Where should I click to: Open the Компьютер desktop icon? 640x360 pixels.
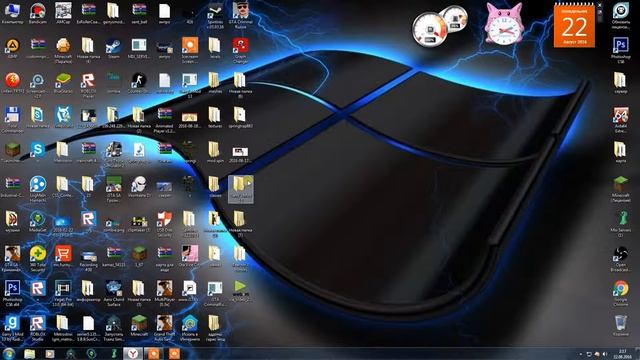click(12, 14)
